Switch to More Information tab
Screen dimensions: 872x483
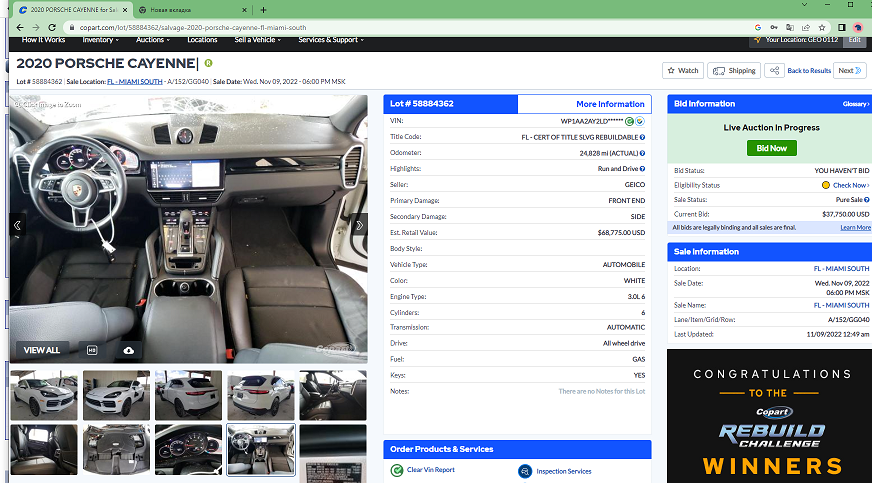pyautogui.click(x=584, y=104)
